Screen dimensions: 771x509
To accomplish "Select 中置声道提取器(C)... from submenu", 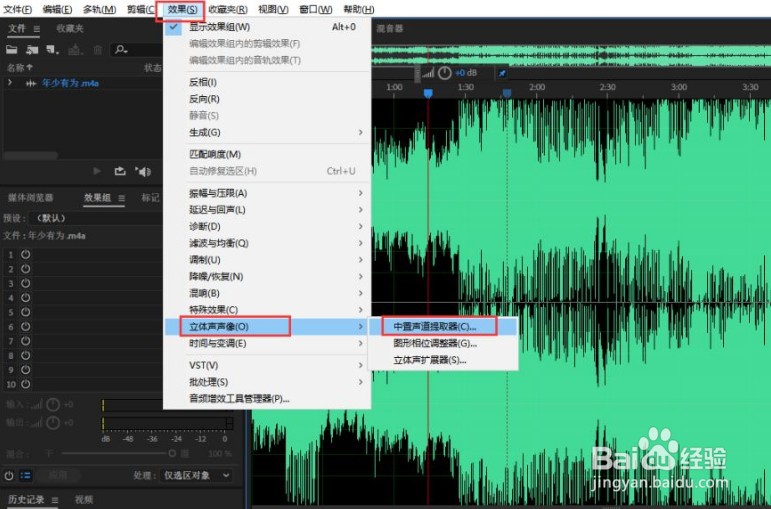I will tap(443, 327).
